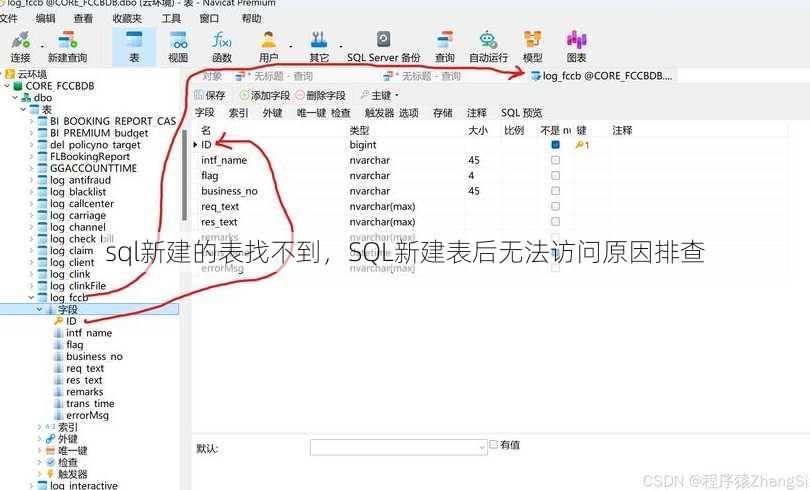
Task: Expand the 触发器 tree node
Action: 39,474
